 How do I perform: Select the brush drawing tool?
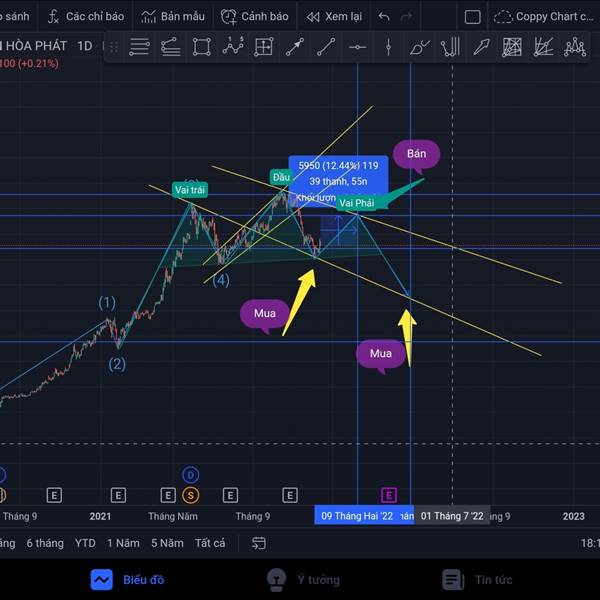[x=419, y=48]
